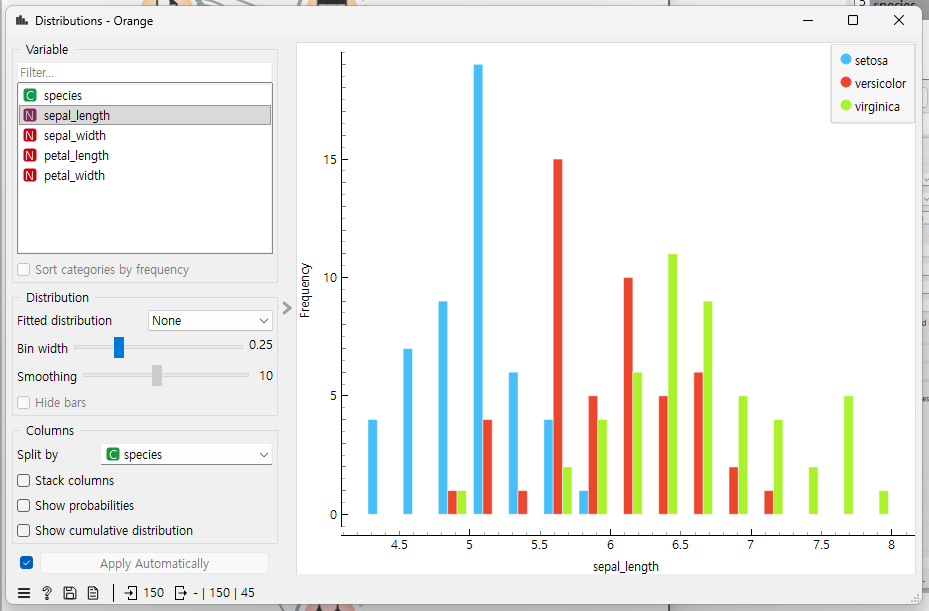Click the green C icon beside species variable
This screenshot has width=929, height=611.
coord(30,95)
